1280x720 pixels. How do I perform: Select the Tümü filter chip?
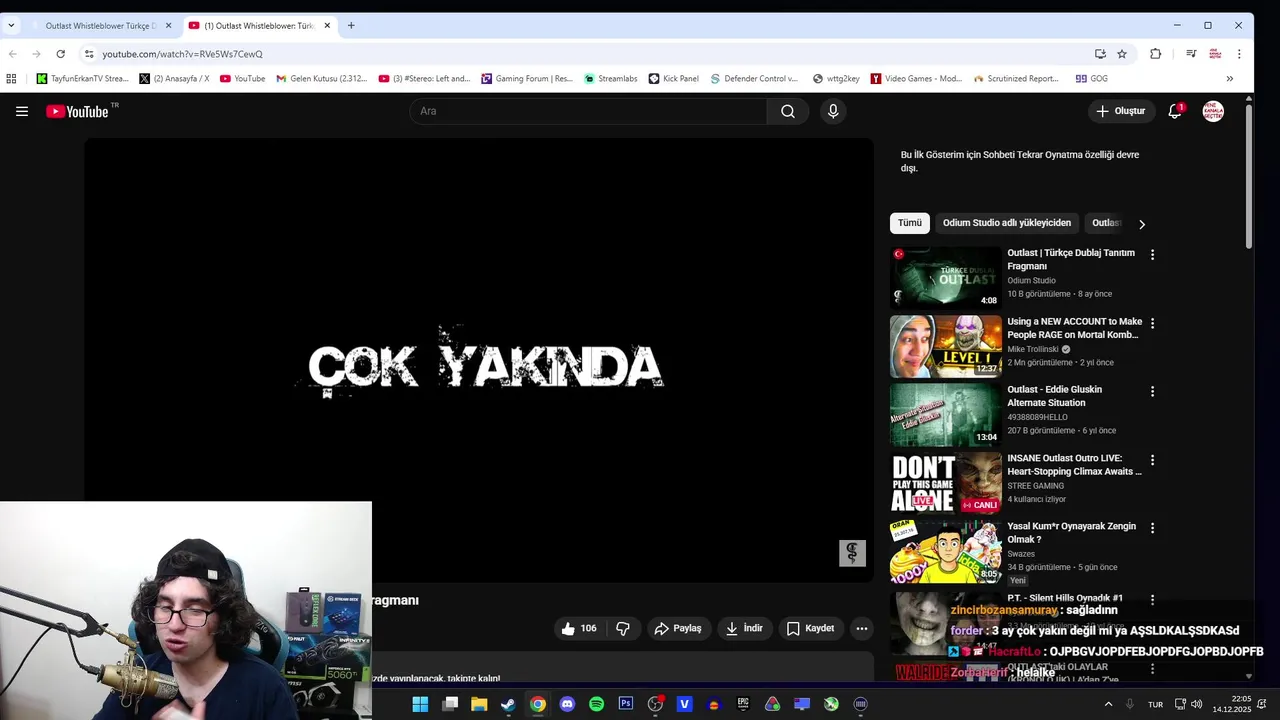tap(910, 223)
